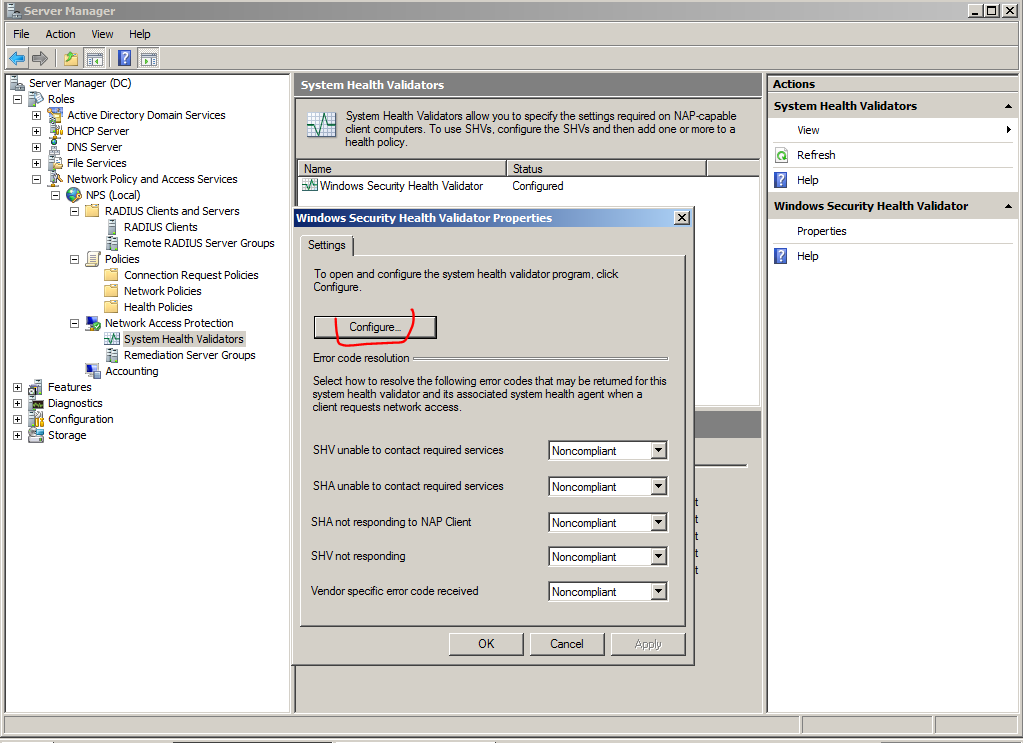This screenshot has height=743, width=1023.
Task: Toggle the Show/Hide Action Pane icon
Action: click(149, 59)
